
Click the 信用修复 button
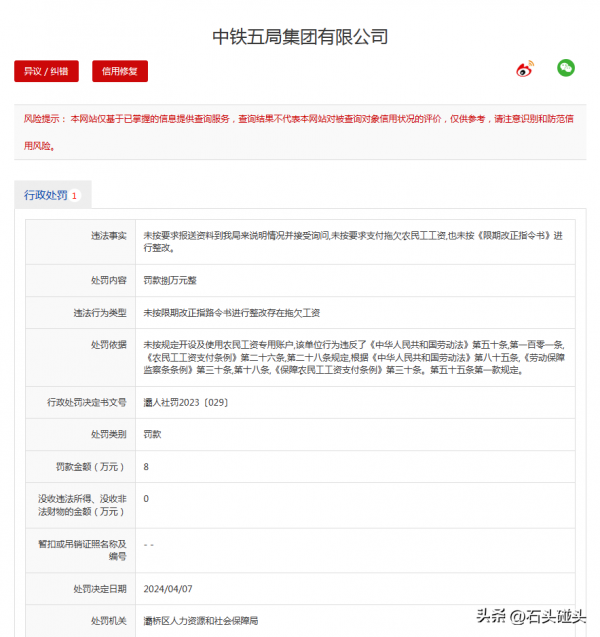coord(120,71)
